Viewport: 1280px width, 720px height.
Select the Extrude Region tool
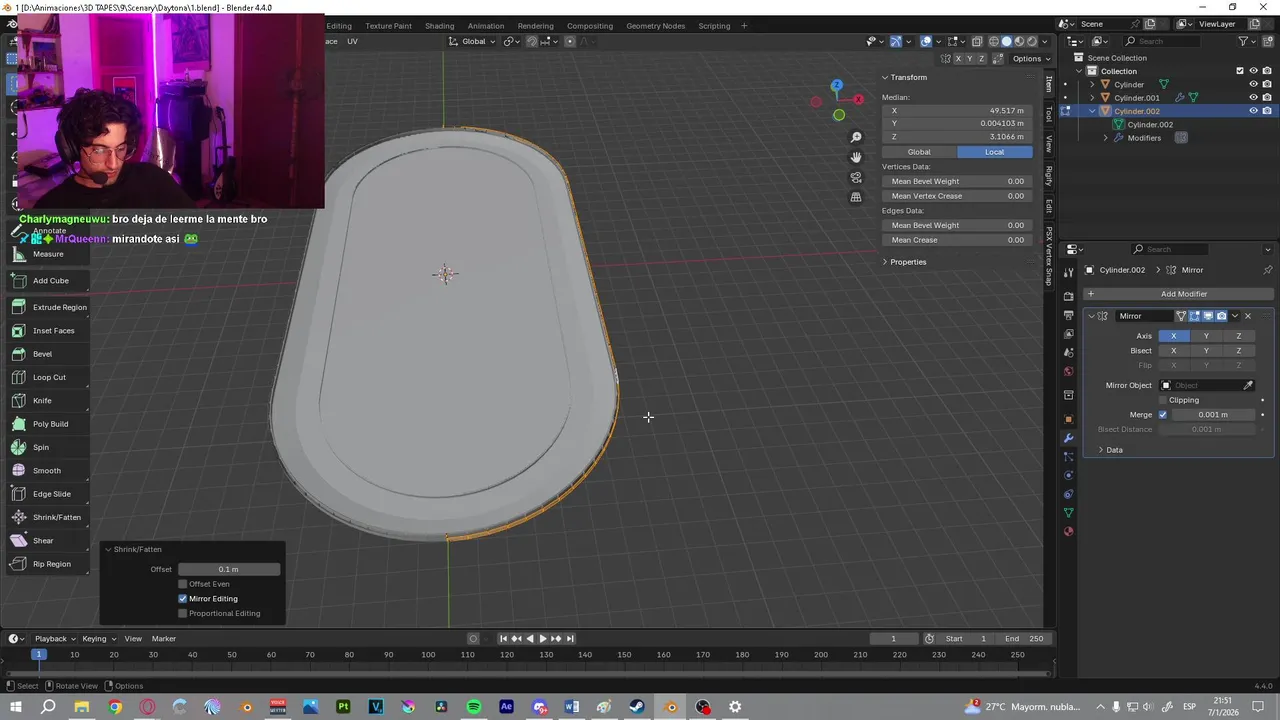click(59, 307)
